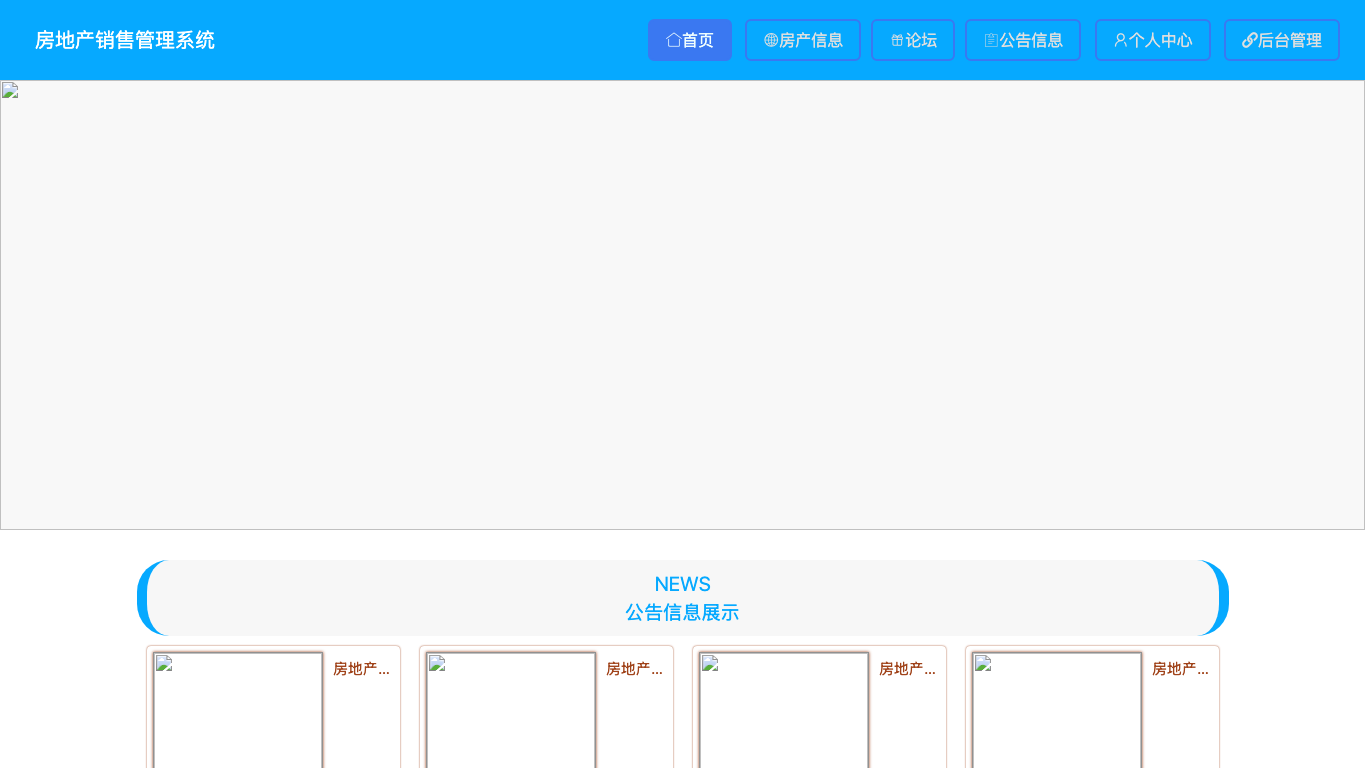Click the link icon beside 后台管理
This screenshot has width=1365, height=768.
click(x=1250, y=40)
